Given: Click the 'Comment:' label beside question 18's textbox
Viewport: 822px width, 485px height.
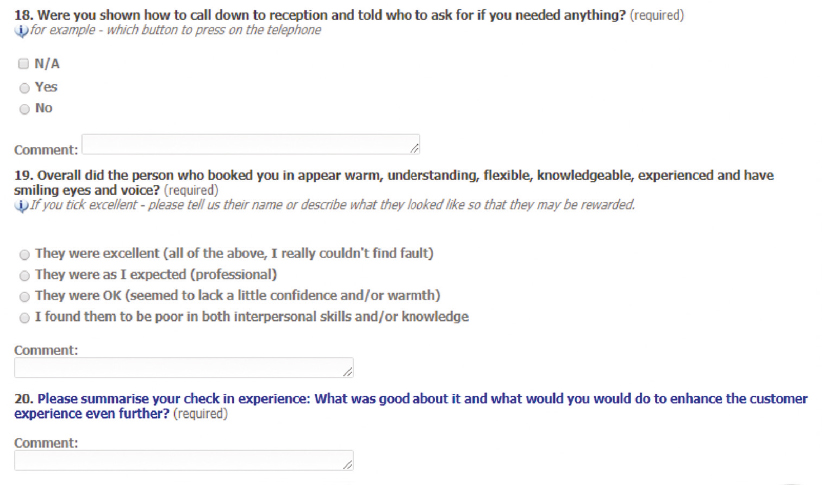Looking at the screenshot, I should pos(46,150).
